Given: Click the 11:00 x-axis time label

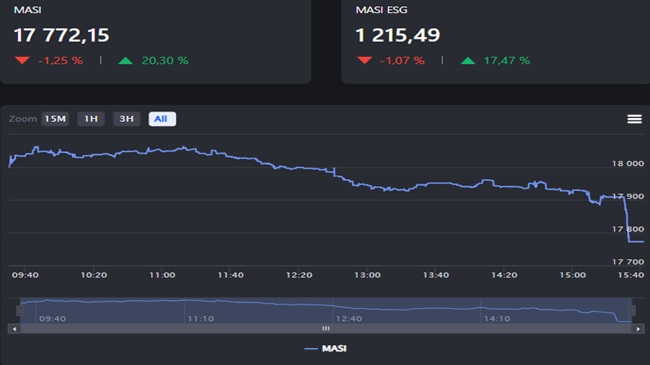Looking at the screenshot, I should tap(162, 275).
